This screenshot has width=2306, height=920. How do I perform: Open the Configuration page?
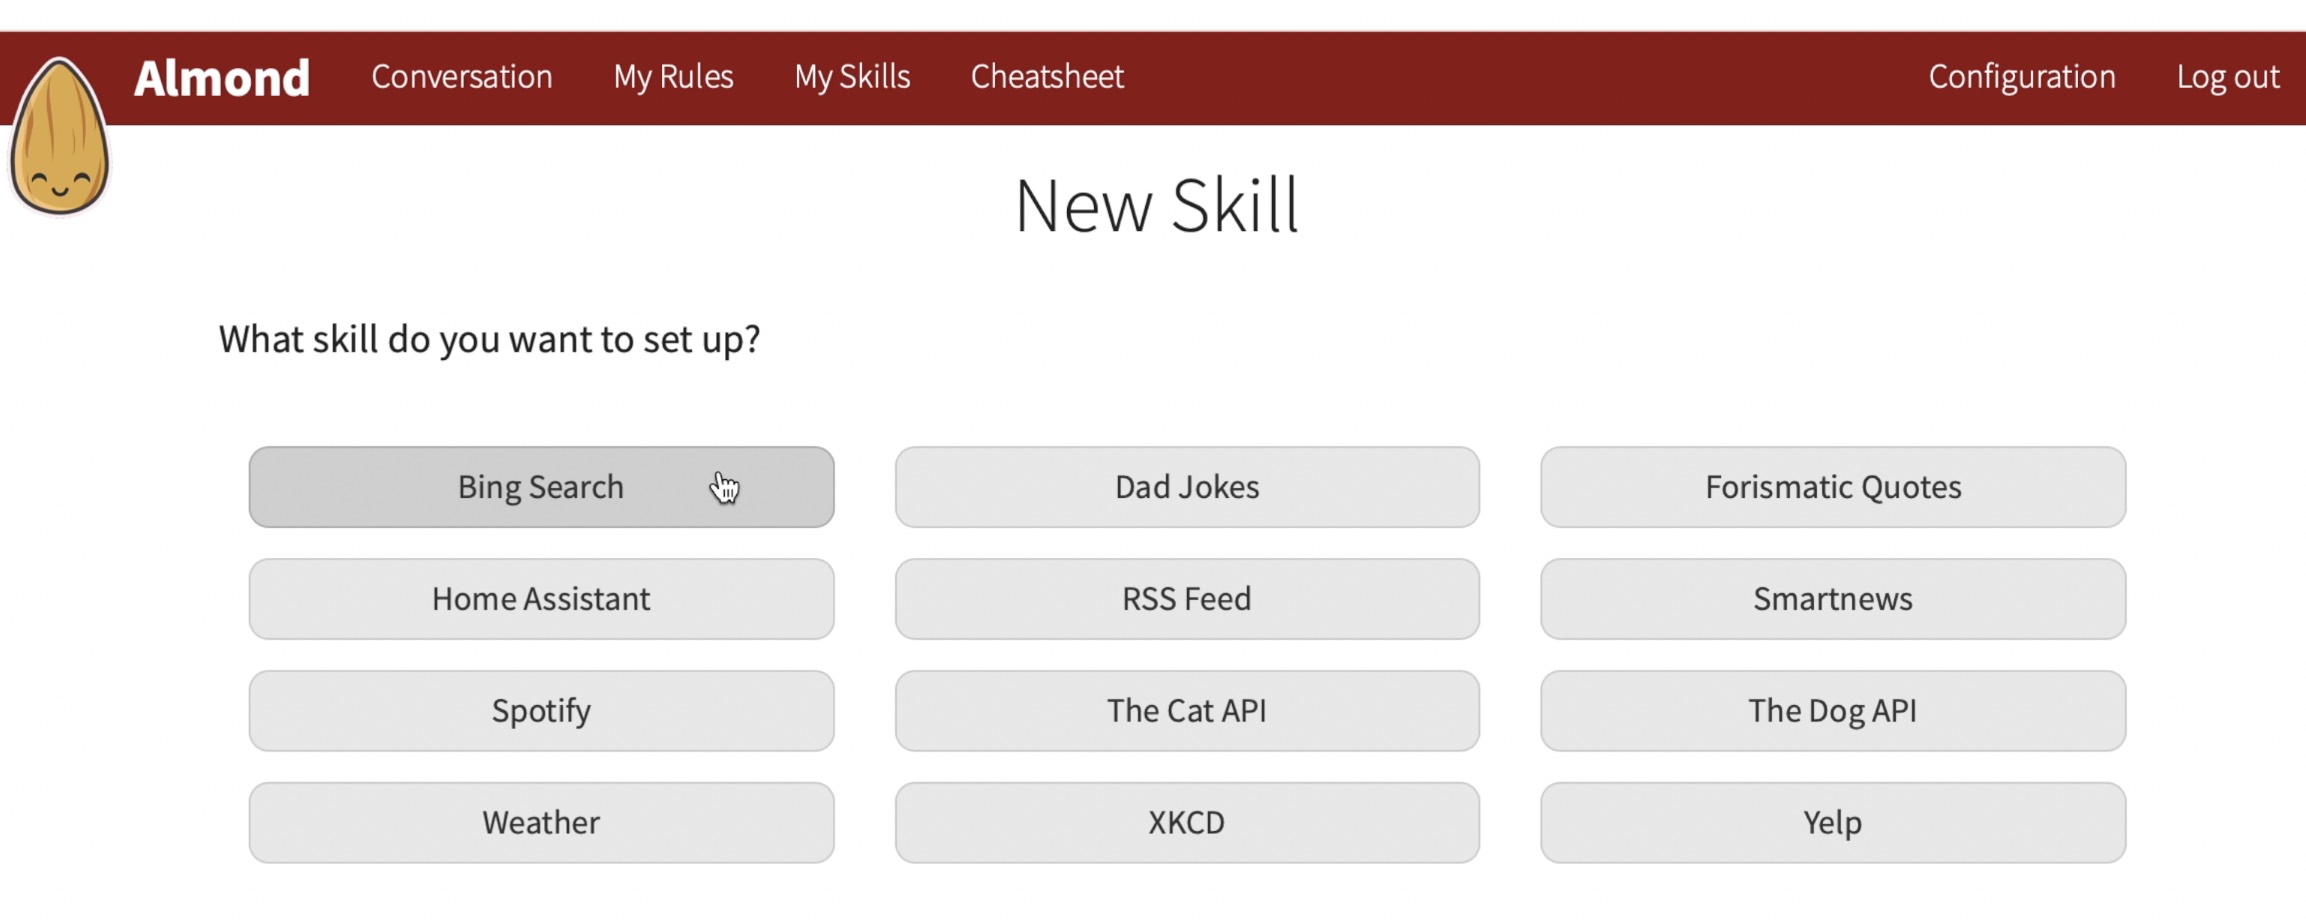(2022, 77)
